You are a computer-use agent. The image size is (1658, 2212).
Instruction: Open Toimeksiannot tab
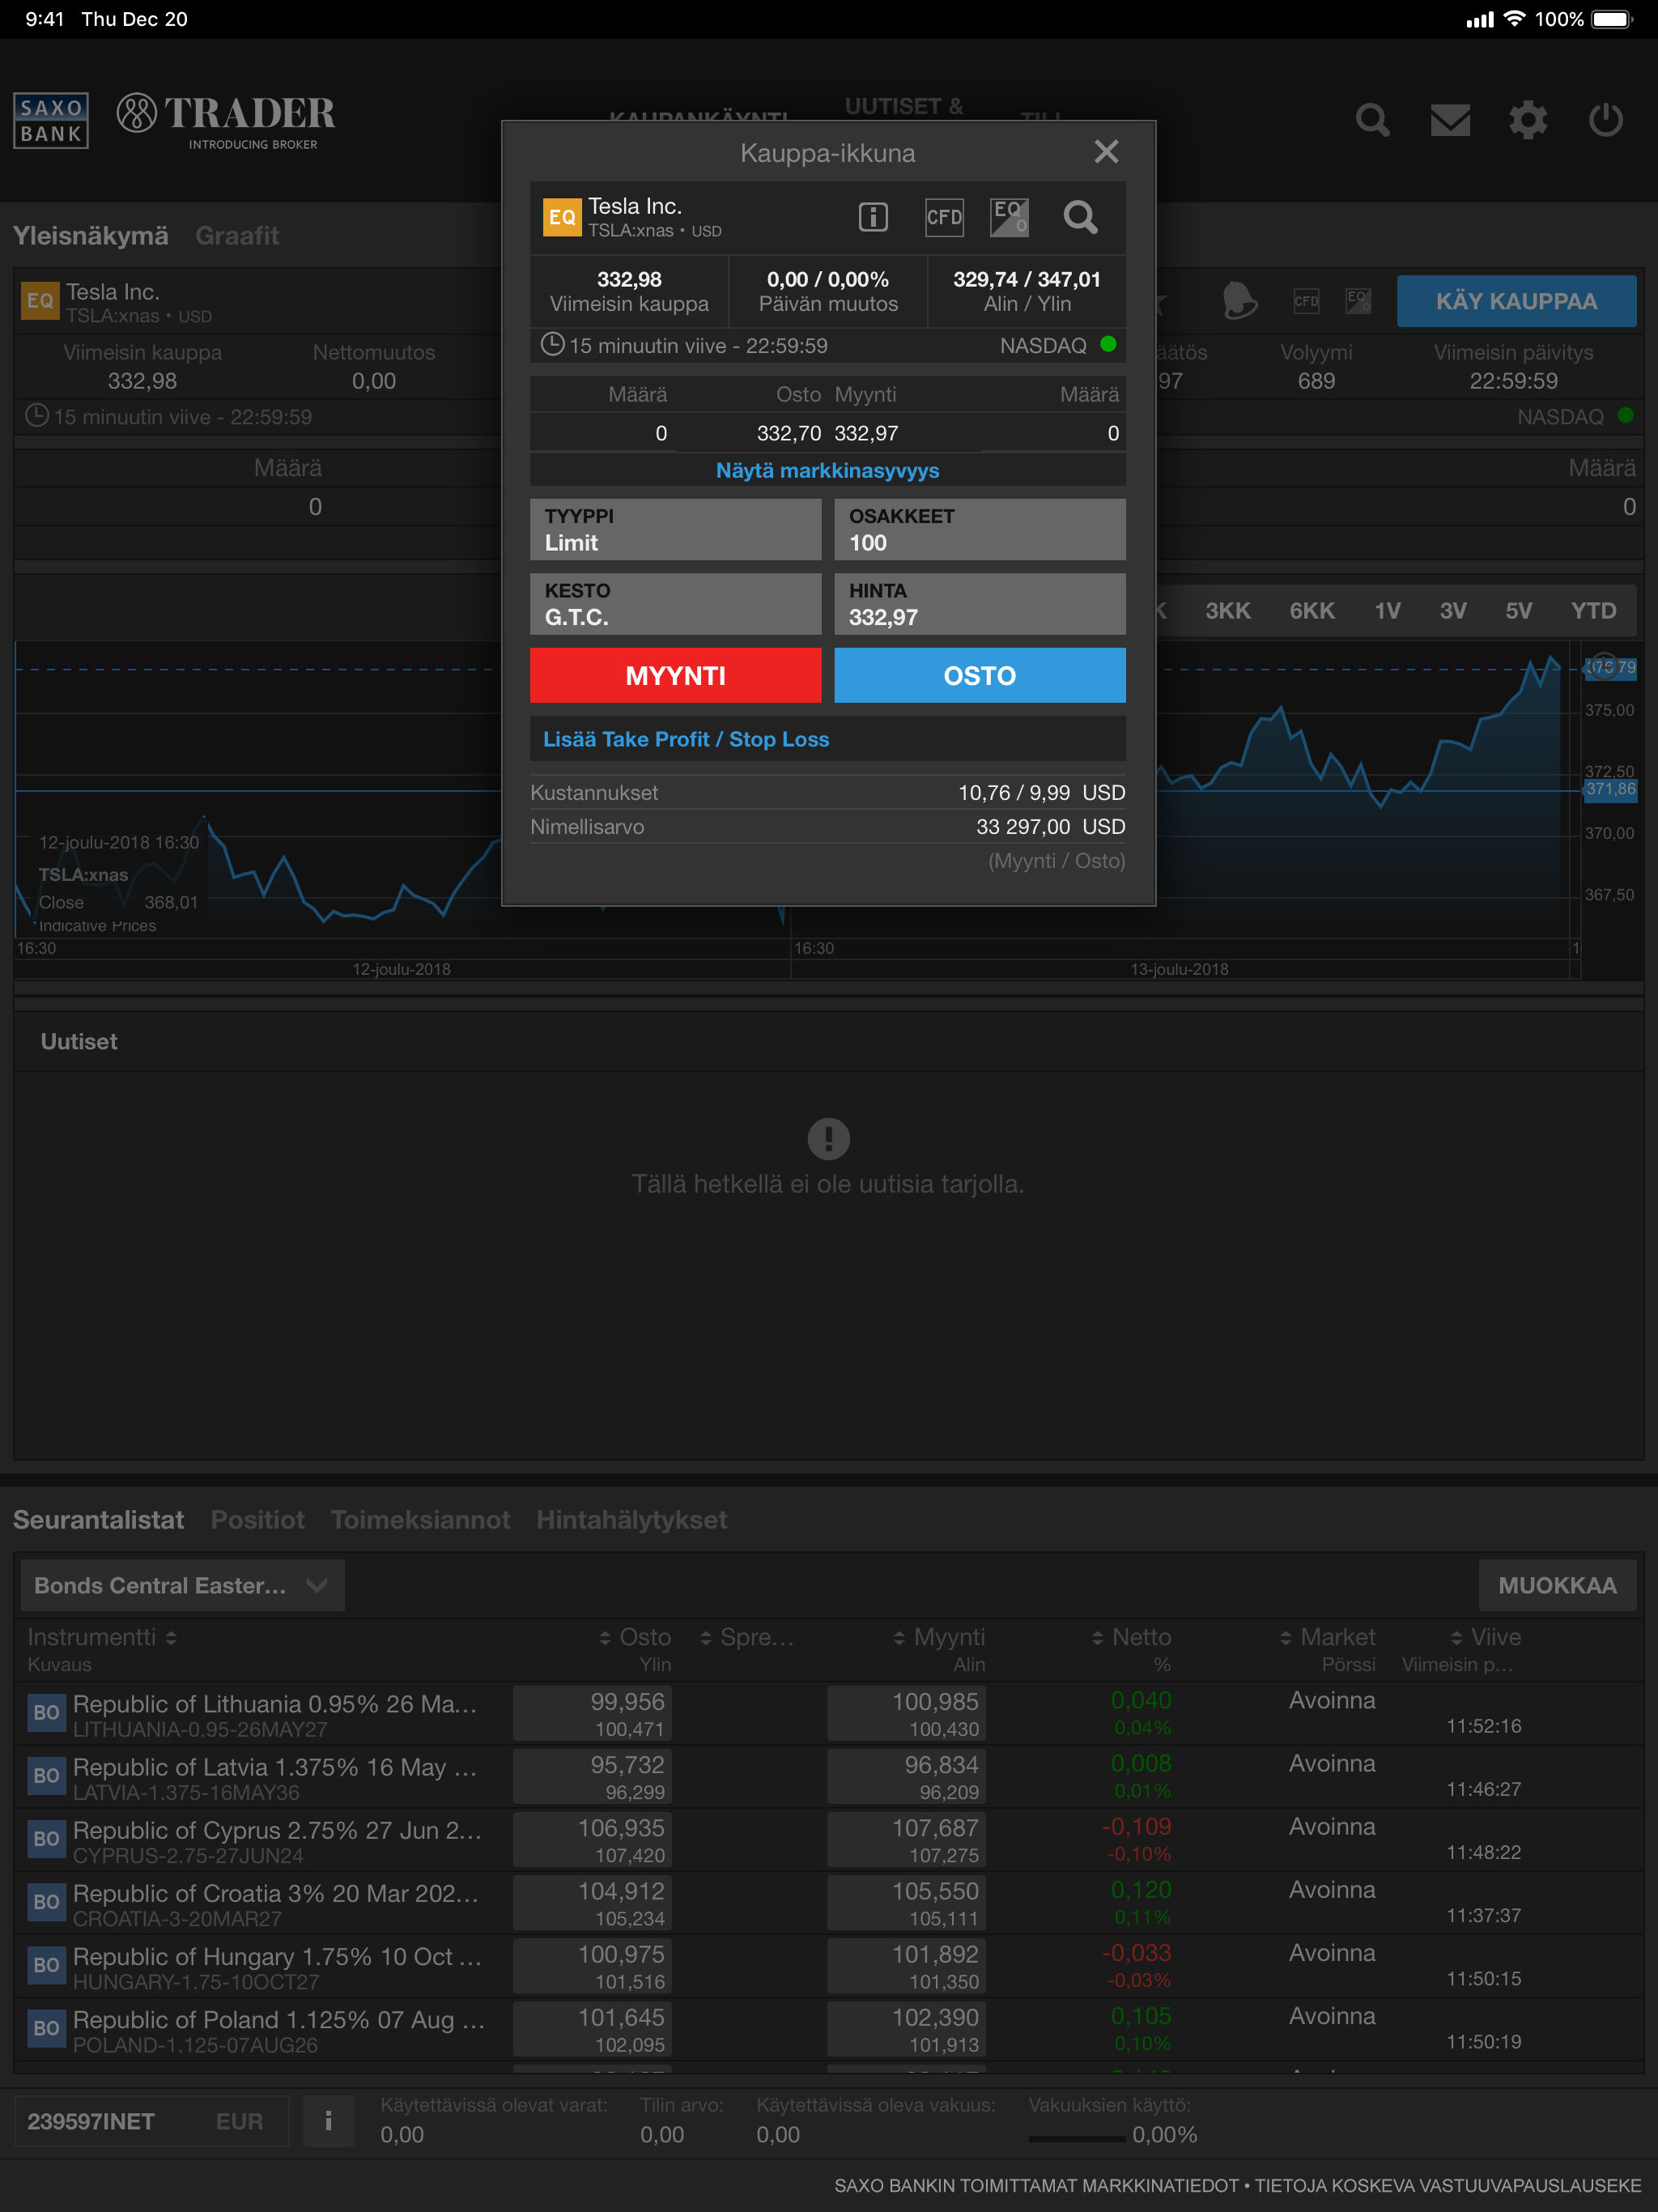pos(420,1520)
